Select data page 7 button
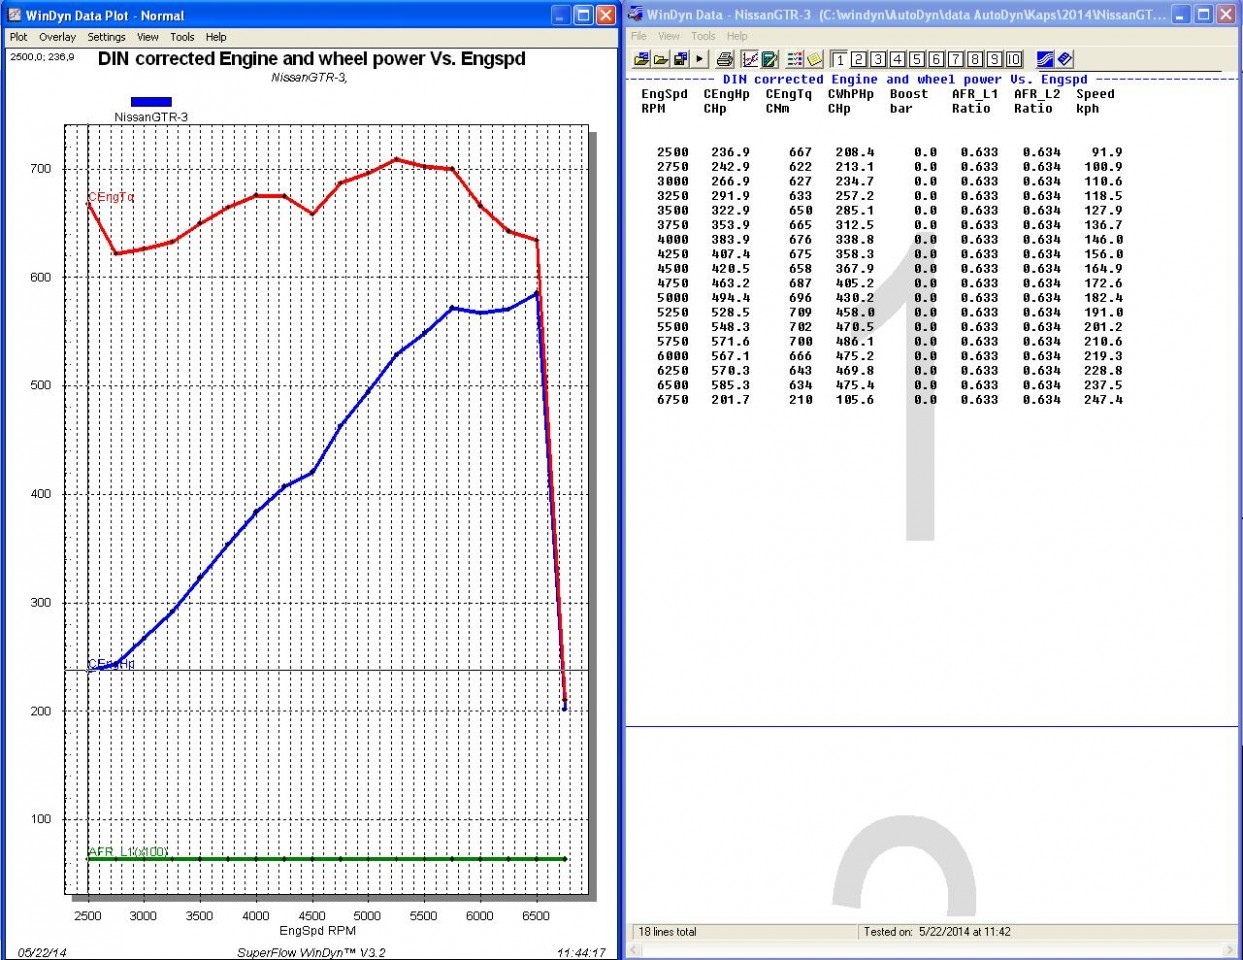This screenshot has width=1243, height=960. 956,59
